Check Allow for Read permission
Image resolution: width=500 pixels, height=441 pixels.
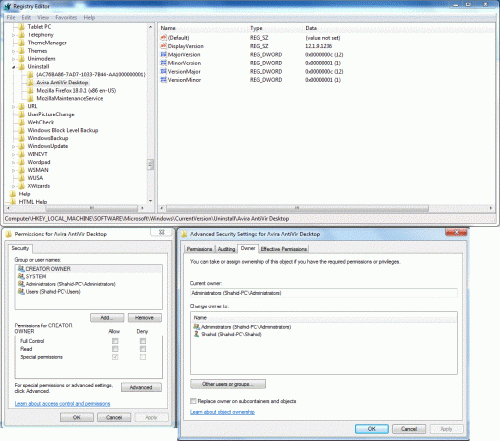[115, 349]
